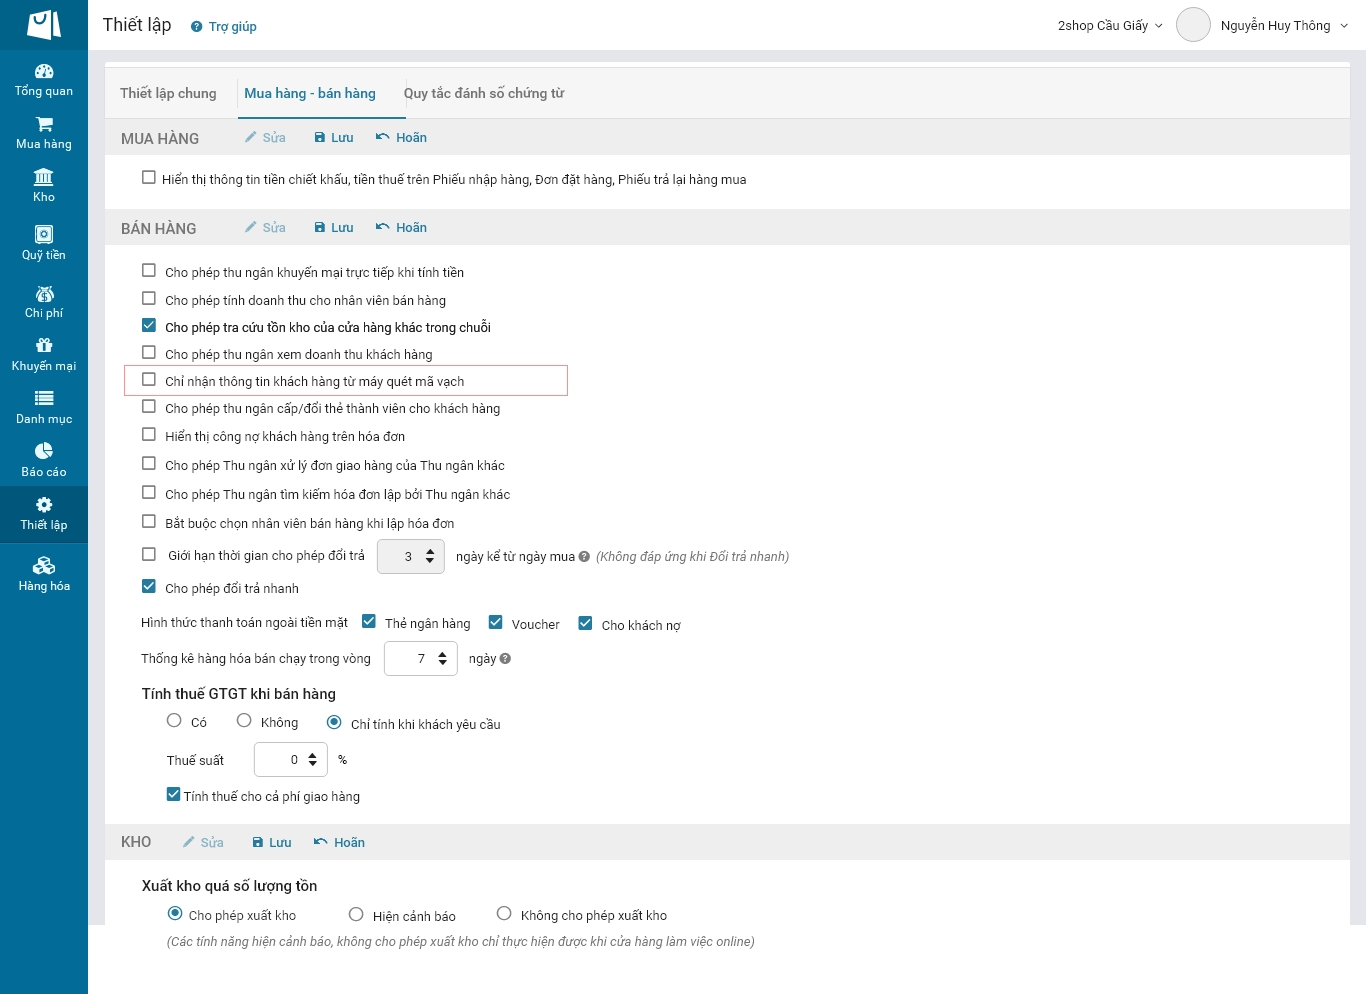Go to Kho warehouse icon in sidebar
Screen dimensions: 1366x994
pyautogui.click(x=44, y=177)
